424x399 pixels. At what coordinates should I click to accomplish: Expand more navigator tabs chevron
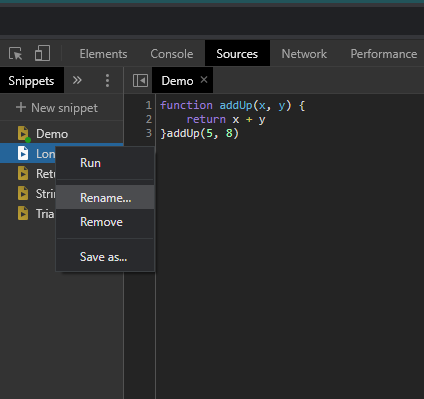(77, 80)
